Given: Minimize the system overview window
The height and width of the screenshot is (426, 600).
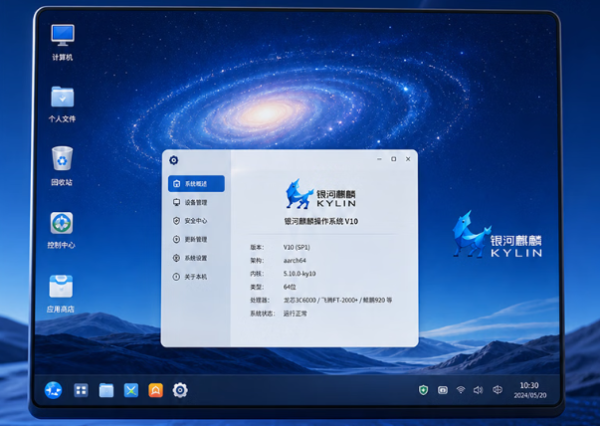Looking at the screenshot, I should (379, 159).
